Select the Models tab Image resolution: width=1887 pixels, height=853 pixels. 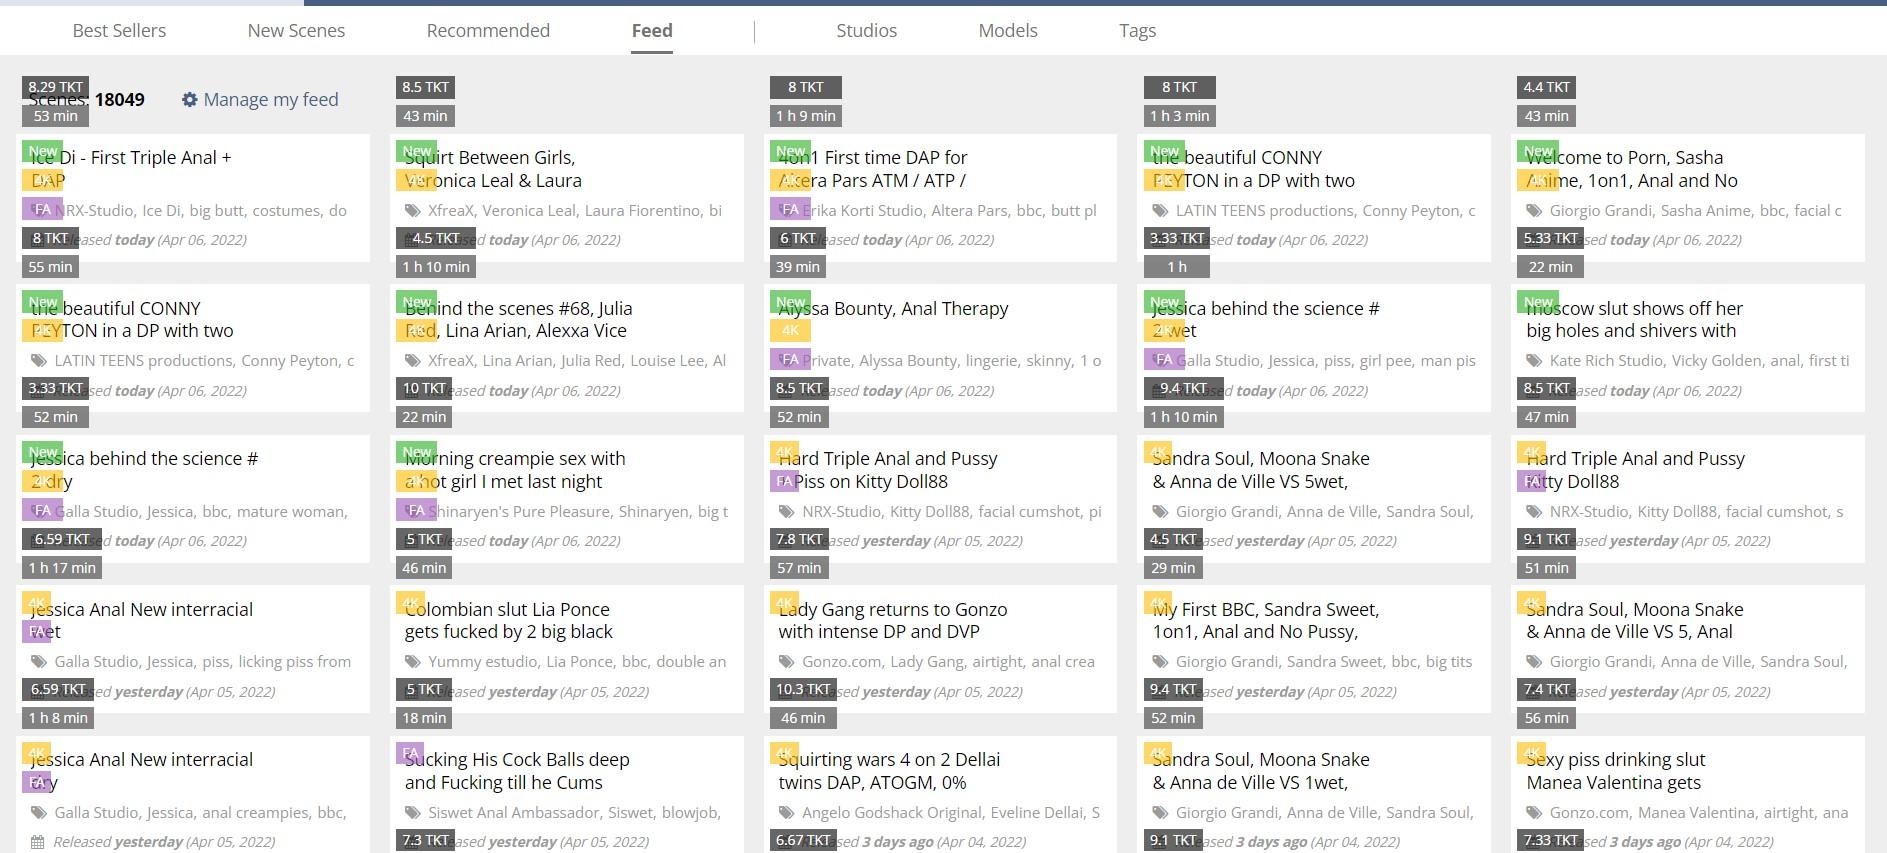(1007, 31)
